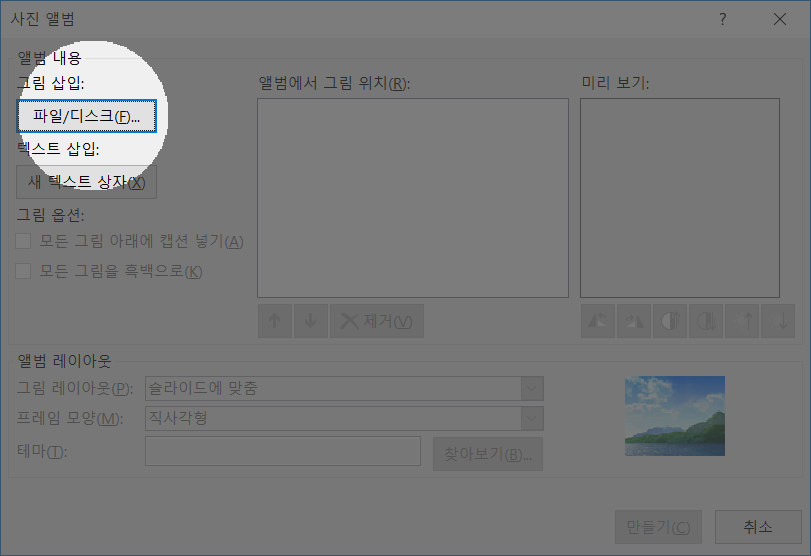Rotate picture clockwise icon
The image size is (811, 556).
coord(634,321)
